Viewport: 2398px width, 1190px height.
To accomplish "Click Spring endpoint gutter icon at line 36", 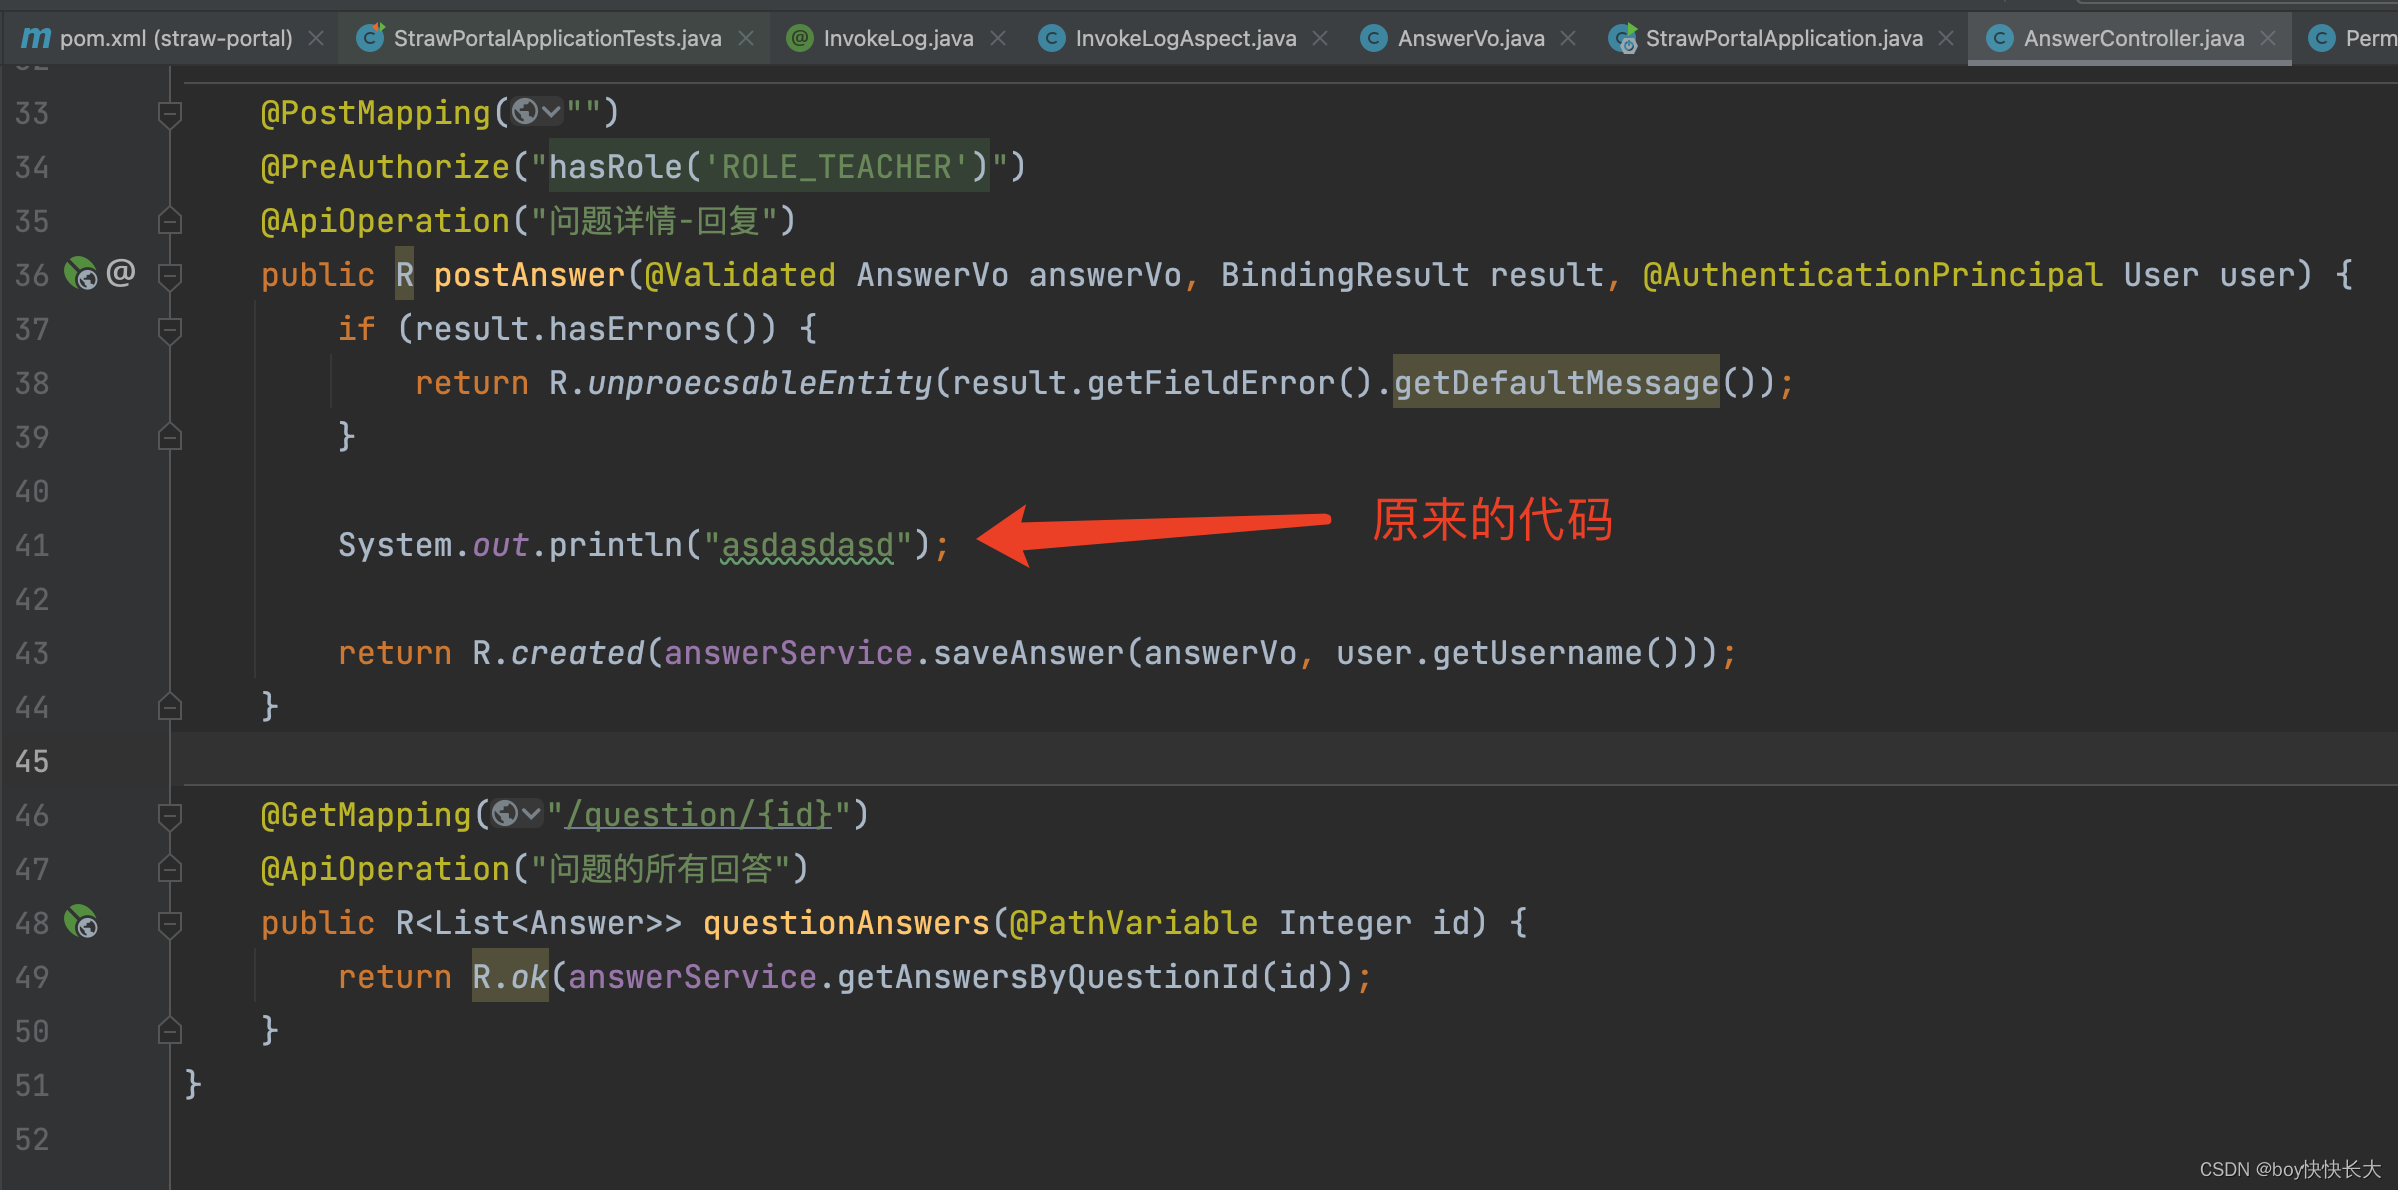I will [x=80, y=273].
